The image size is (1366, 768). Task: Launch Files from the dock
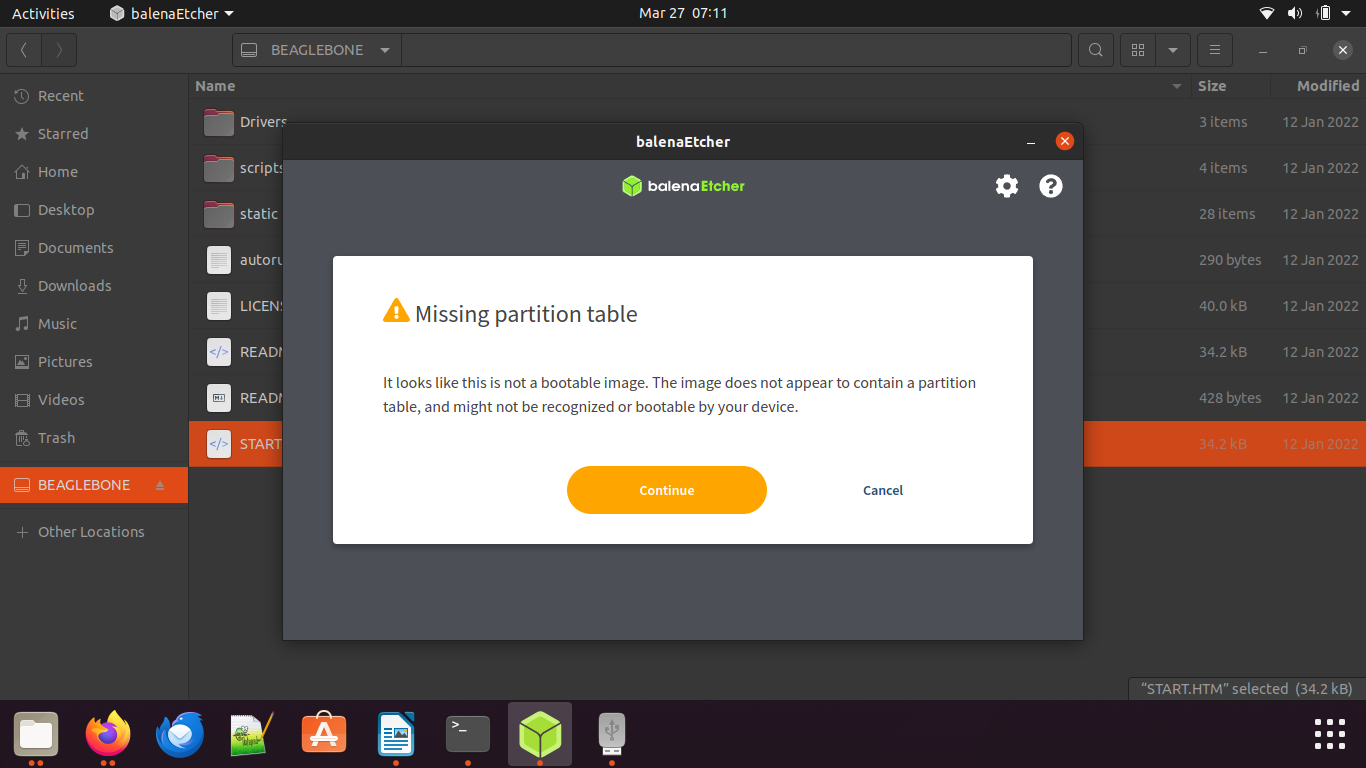pyautogui.click(x=36, y=736)
